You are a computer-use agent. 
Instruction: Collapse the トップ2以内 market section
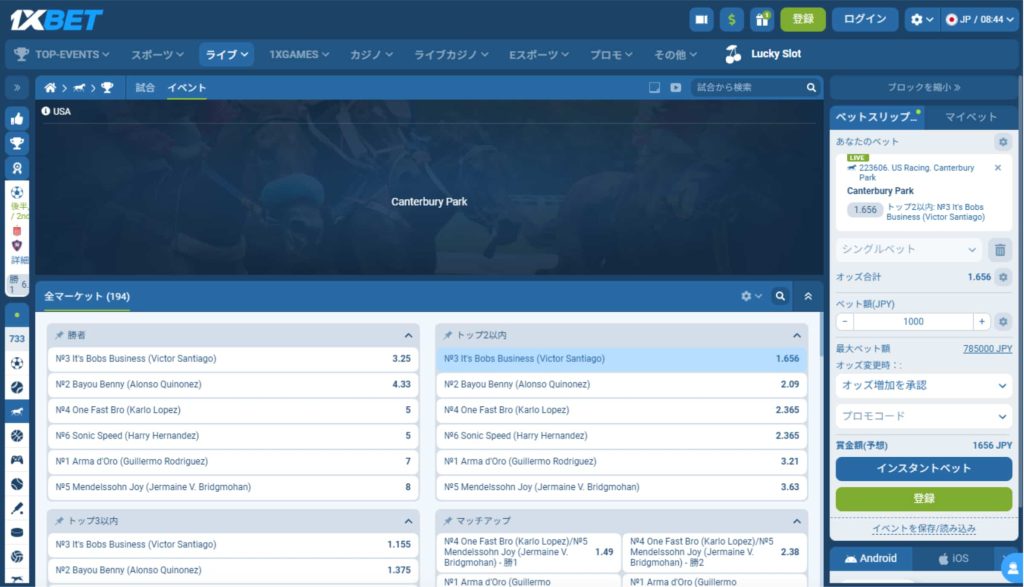(797, 336)
